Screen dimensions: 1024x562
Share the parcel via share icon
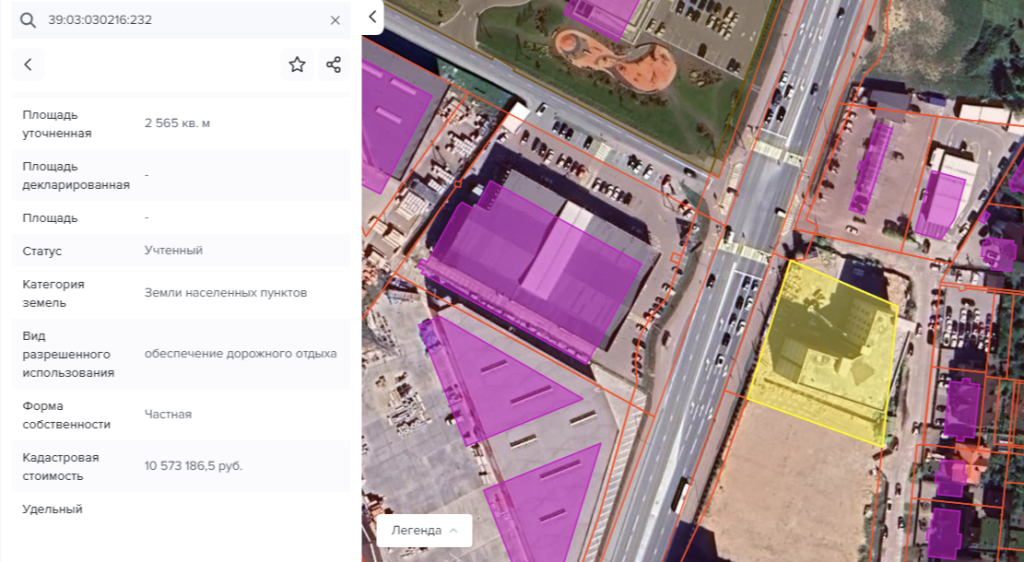pyautogui.click(x=334, y=64)
